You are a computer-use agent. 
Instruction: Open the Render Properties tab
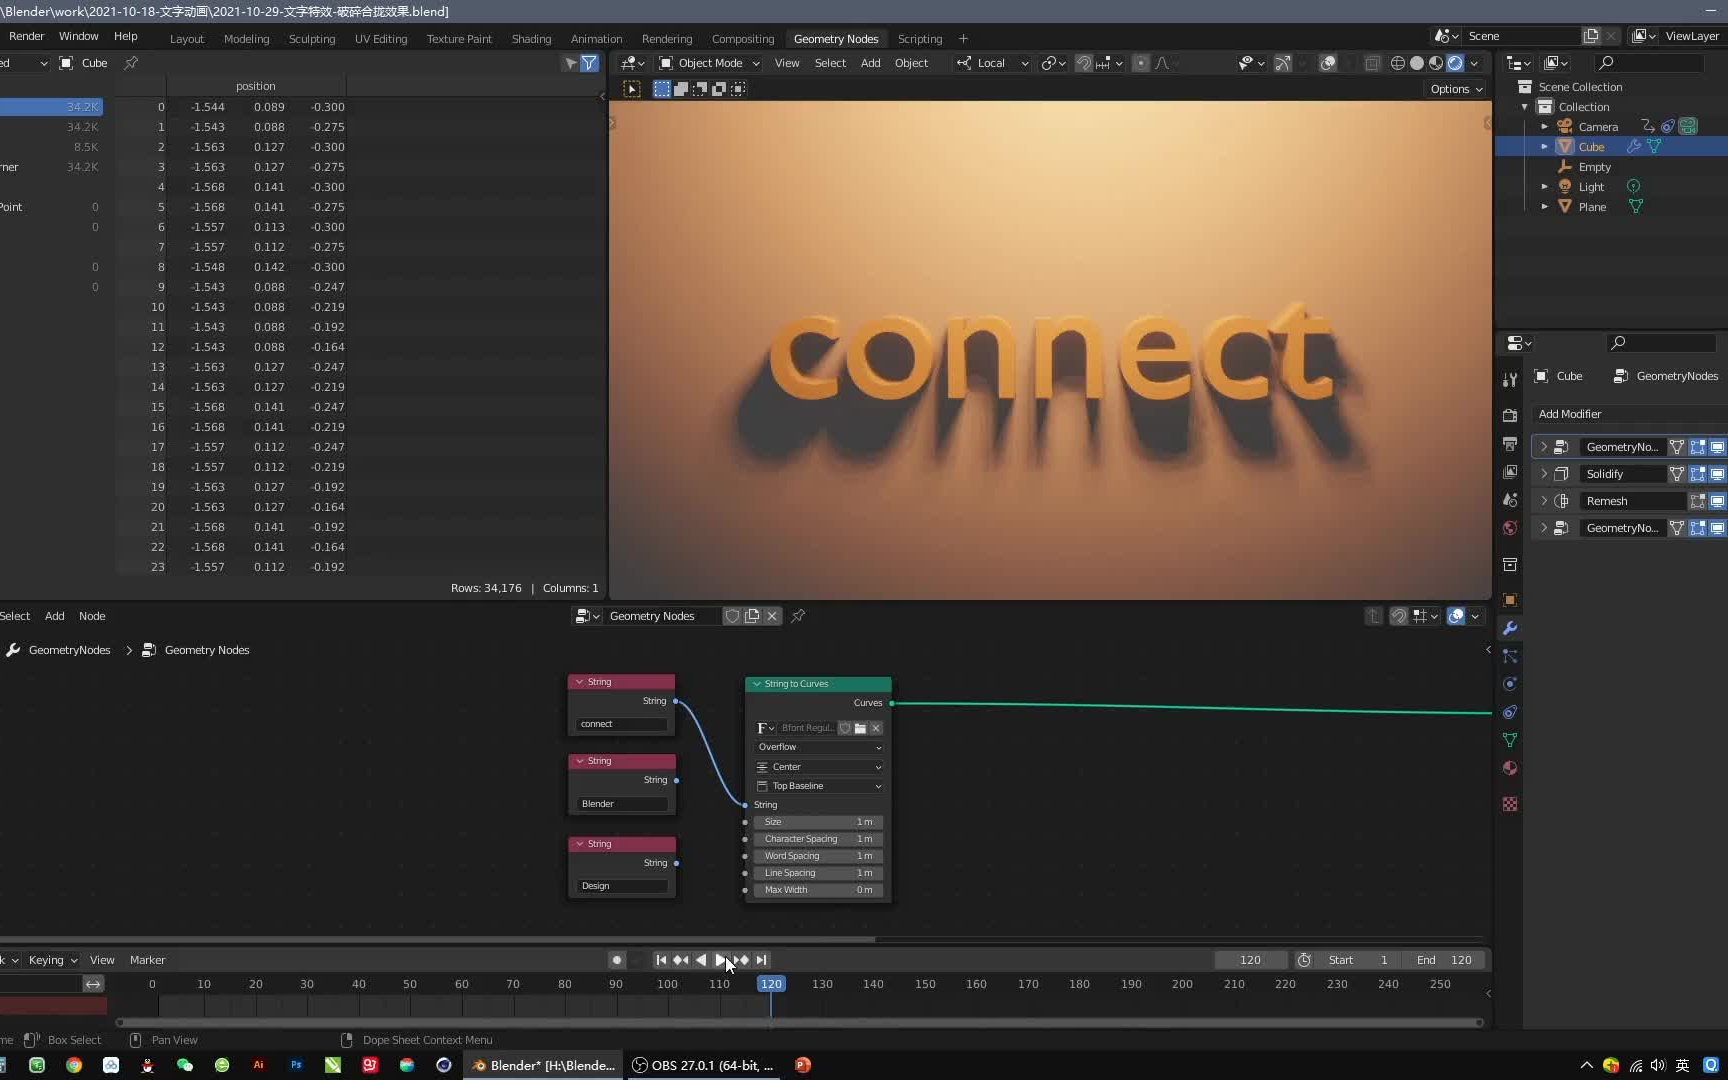[x=1510, y=415]
